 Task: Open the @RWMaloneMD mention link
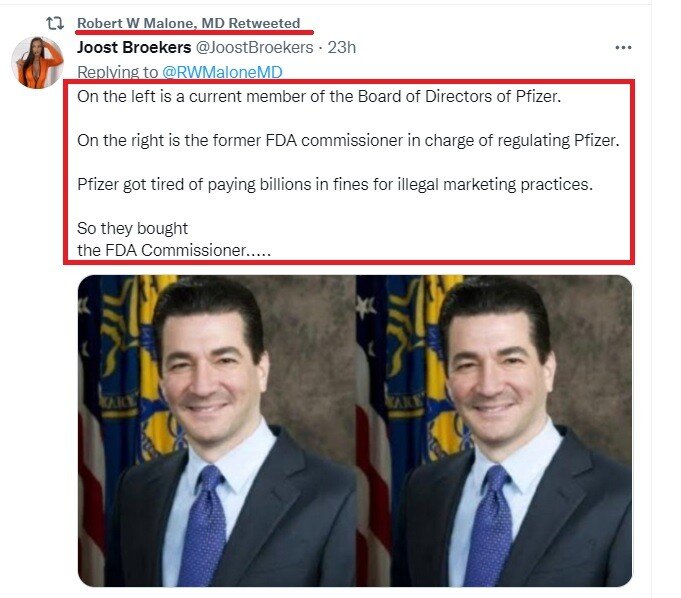point(222,72)
